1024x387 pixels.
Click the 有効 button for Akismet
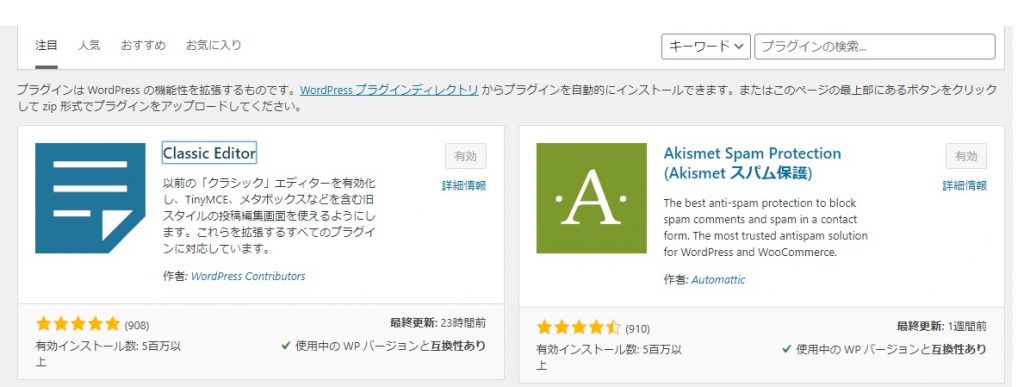966,156
